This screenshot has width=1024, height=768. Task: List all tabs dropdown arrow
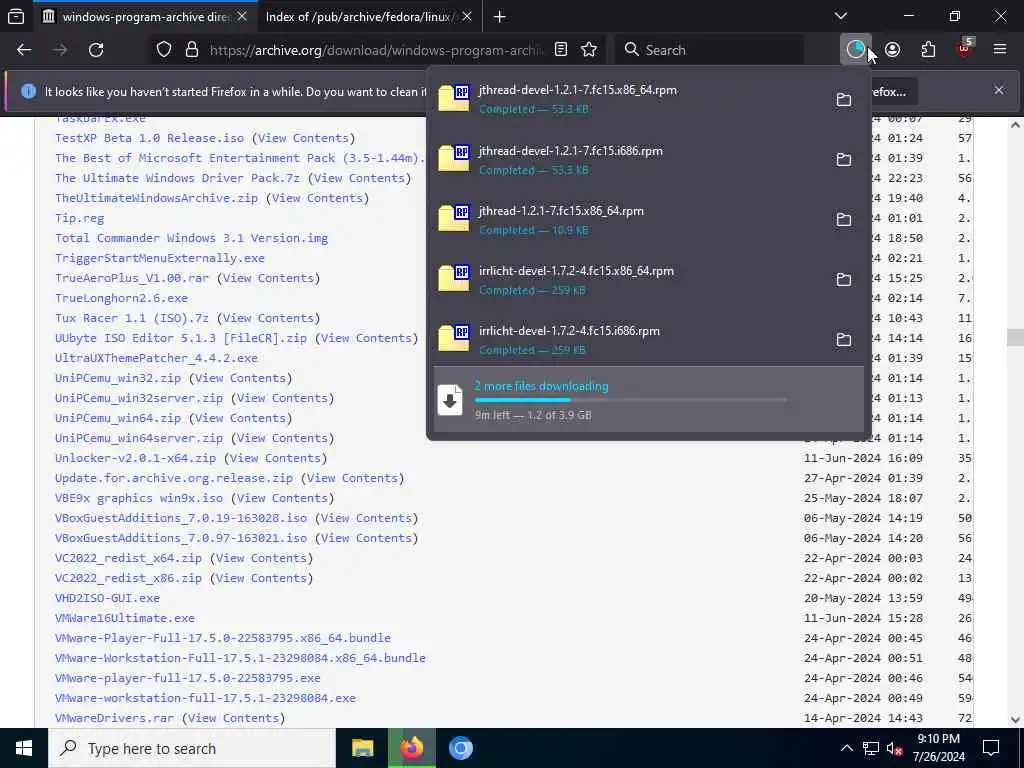click(841, 16)
